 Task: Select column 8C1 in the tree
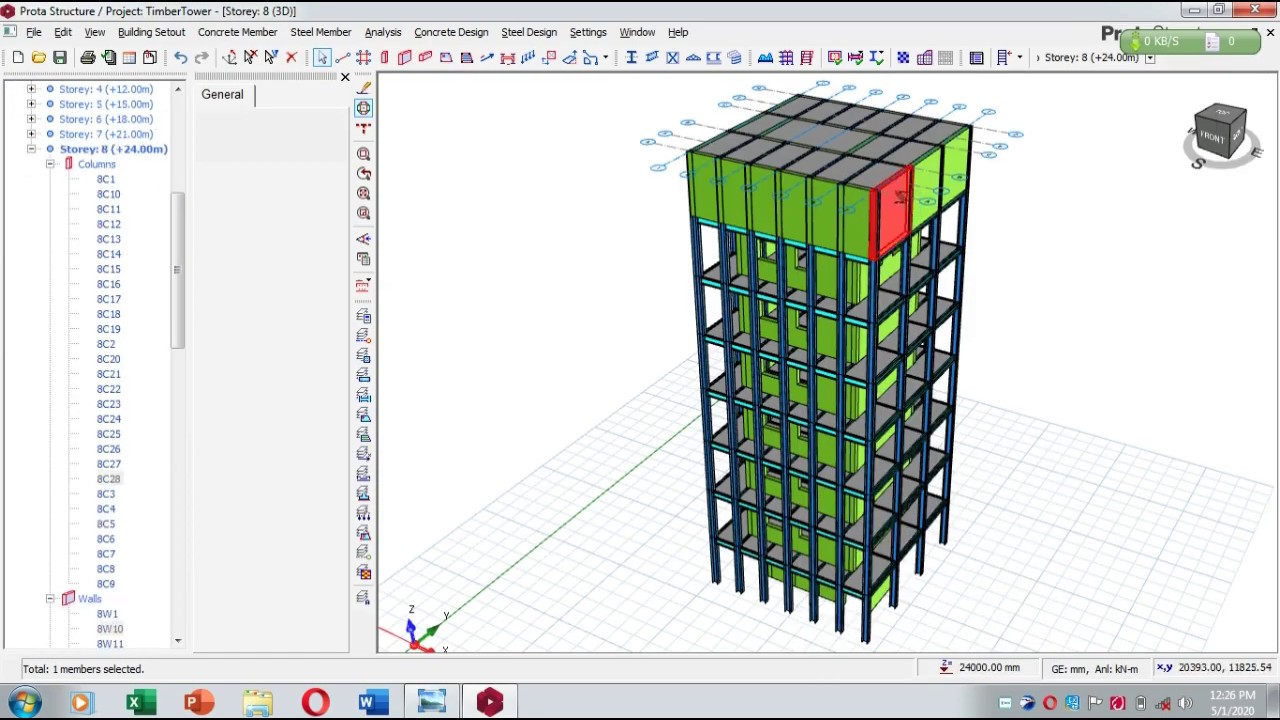(106, 179)
